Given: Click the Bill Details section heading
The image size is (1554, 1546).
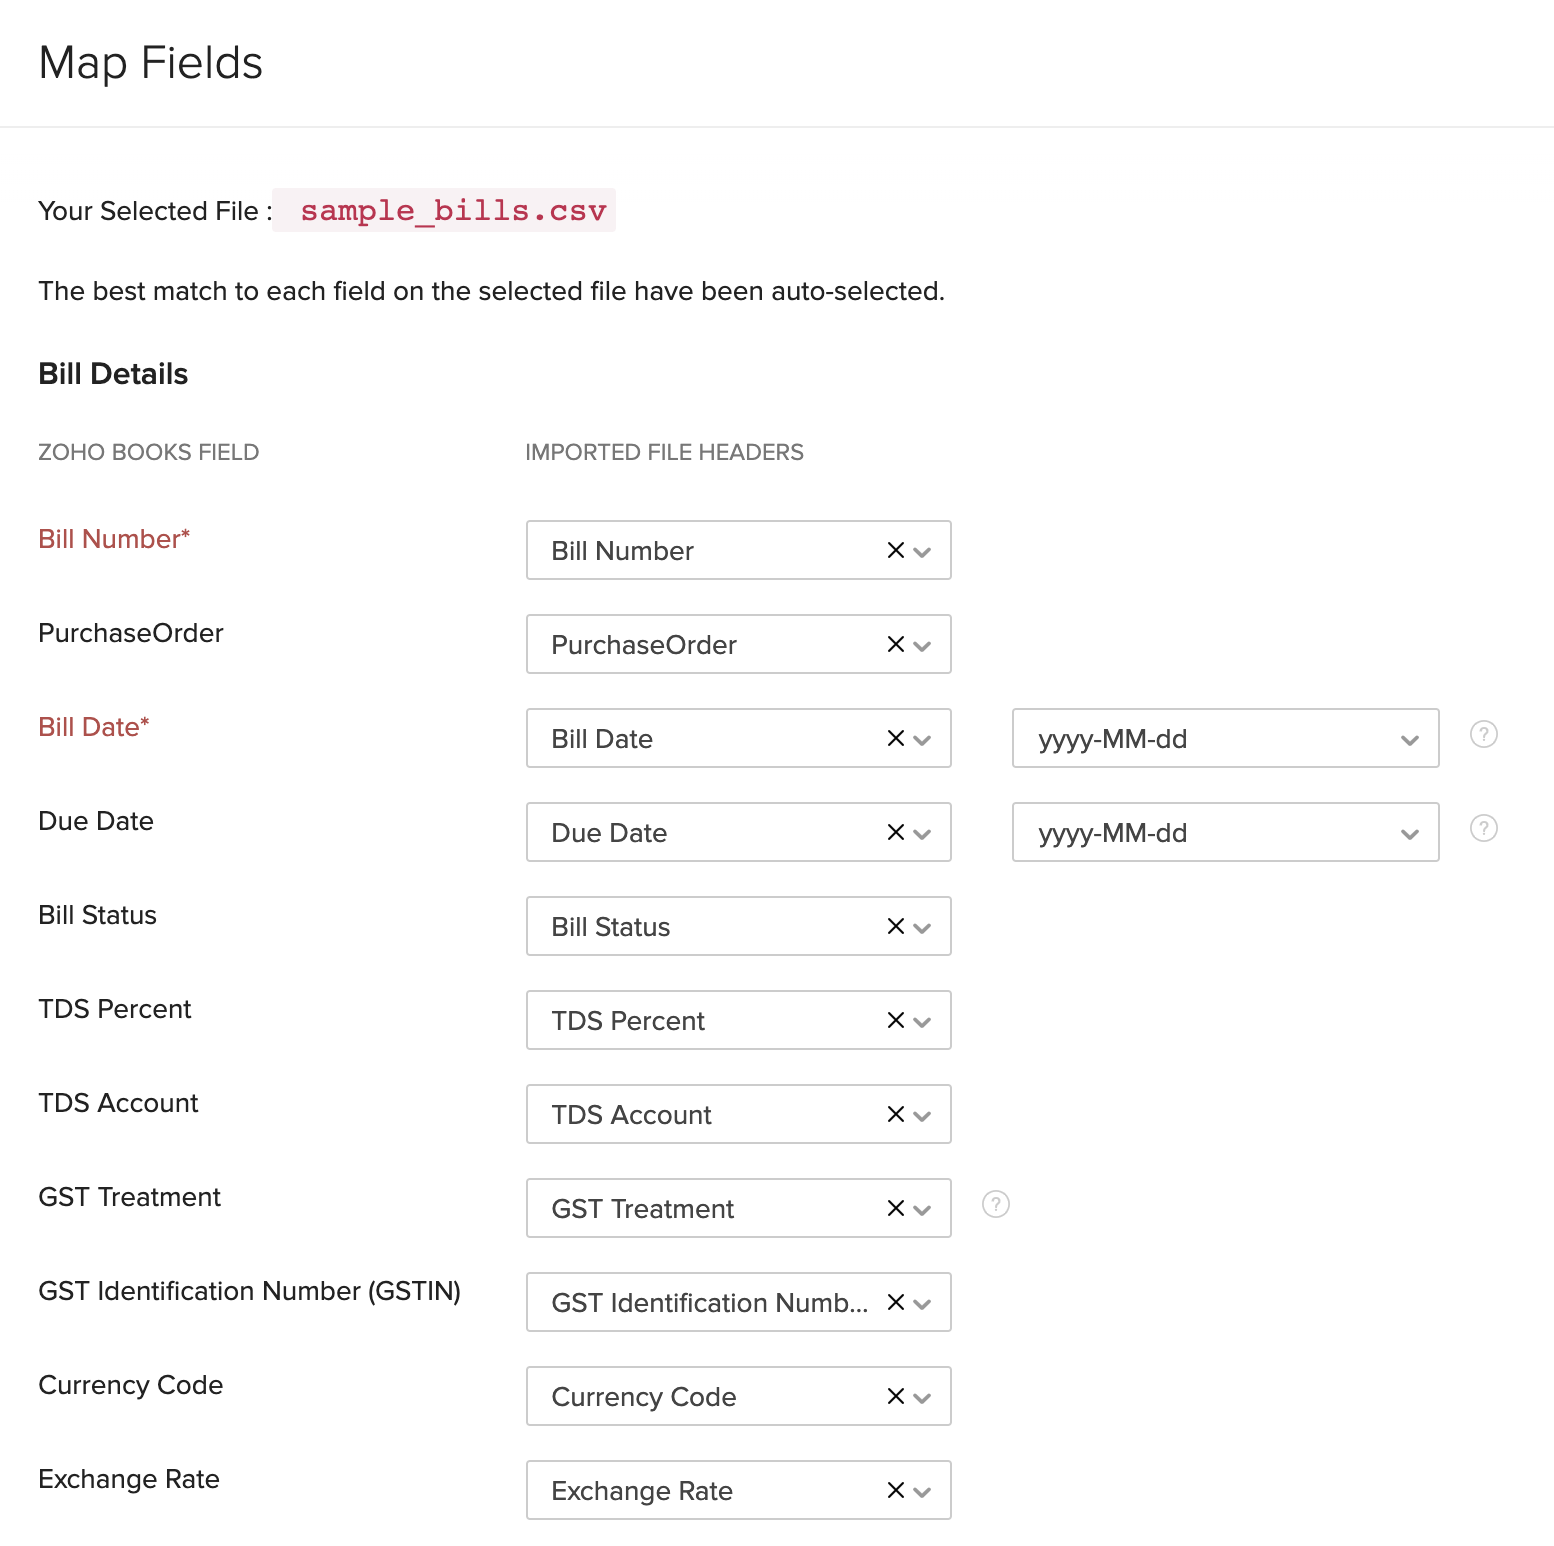Looking at the screenshot, I should (113, 373).
